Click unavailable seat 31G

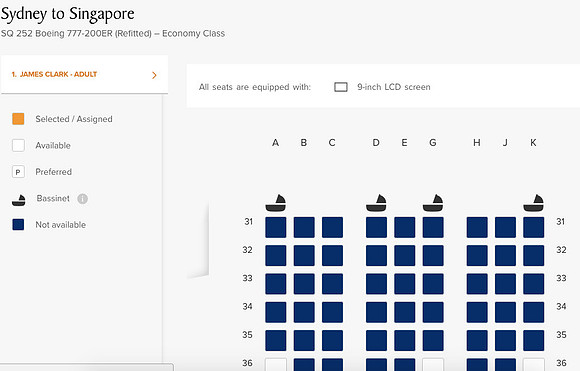tap(433, 227)
